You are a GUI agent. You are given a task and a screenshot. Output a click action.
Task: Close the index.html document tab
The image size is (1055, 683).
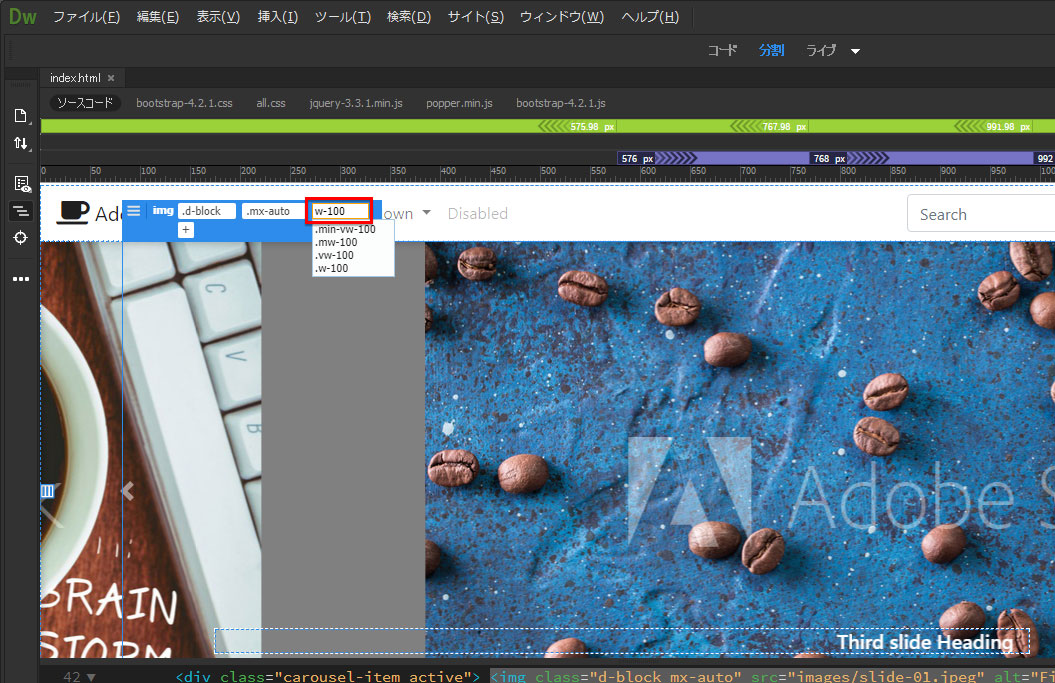(x=111, y=78)
